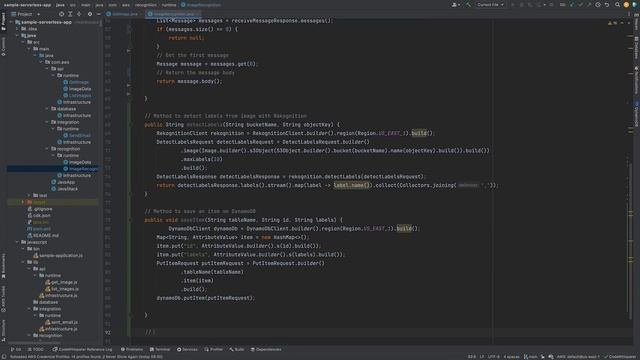This screenshot has height=360, width=640.
Task: Collapse the main folder
Action: 29,49
